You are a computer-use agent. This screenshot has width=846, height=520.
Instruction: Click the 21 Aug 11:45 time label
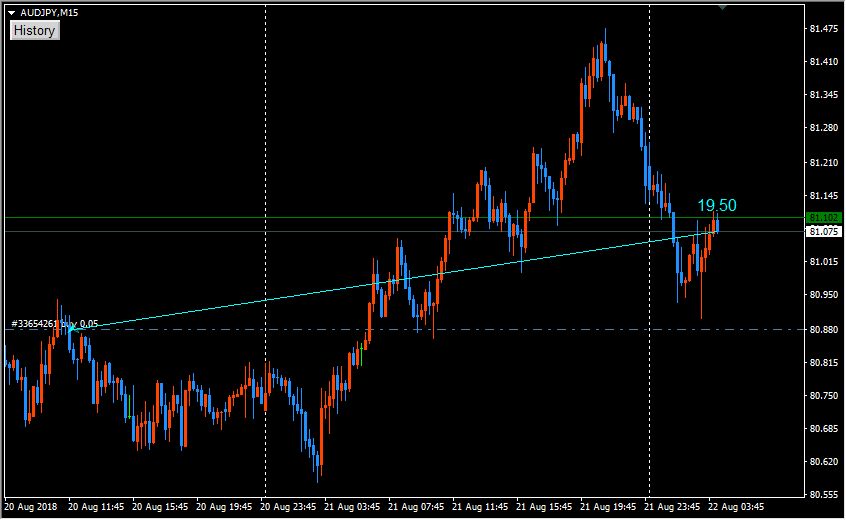point(480,507)
